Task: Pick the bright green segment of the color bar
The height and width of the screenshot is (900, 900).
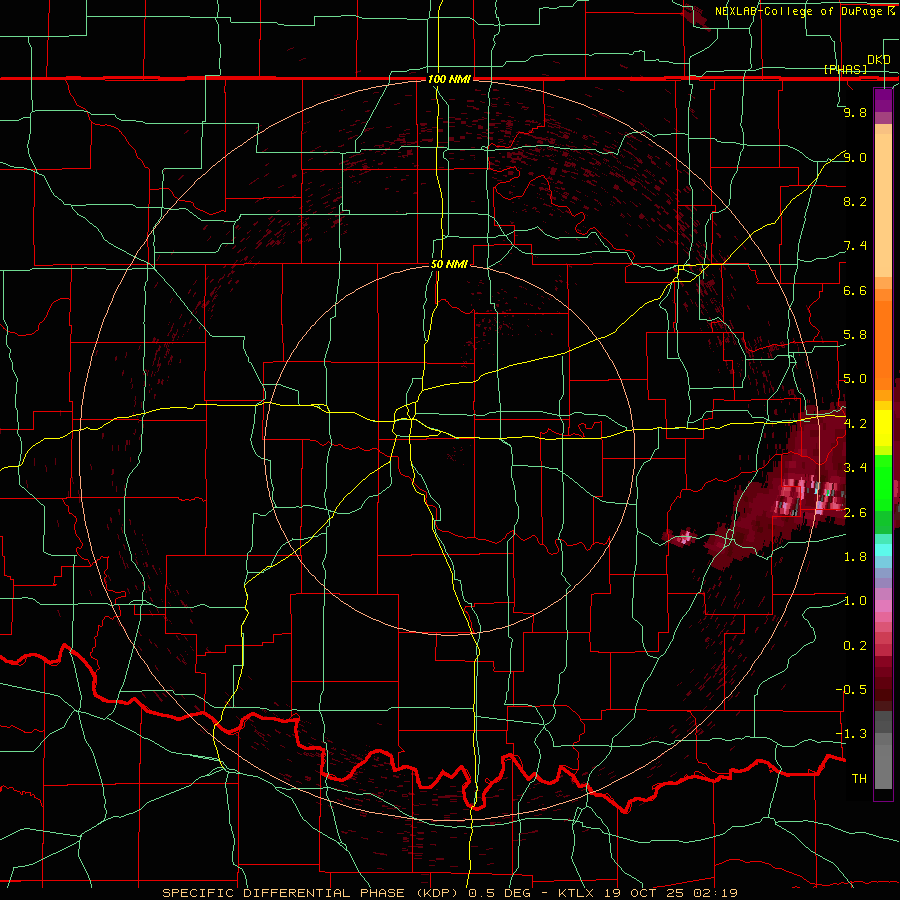Action: coord(883,483)
